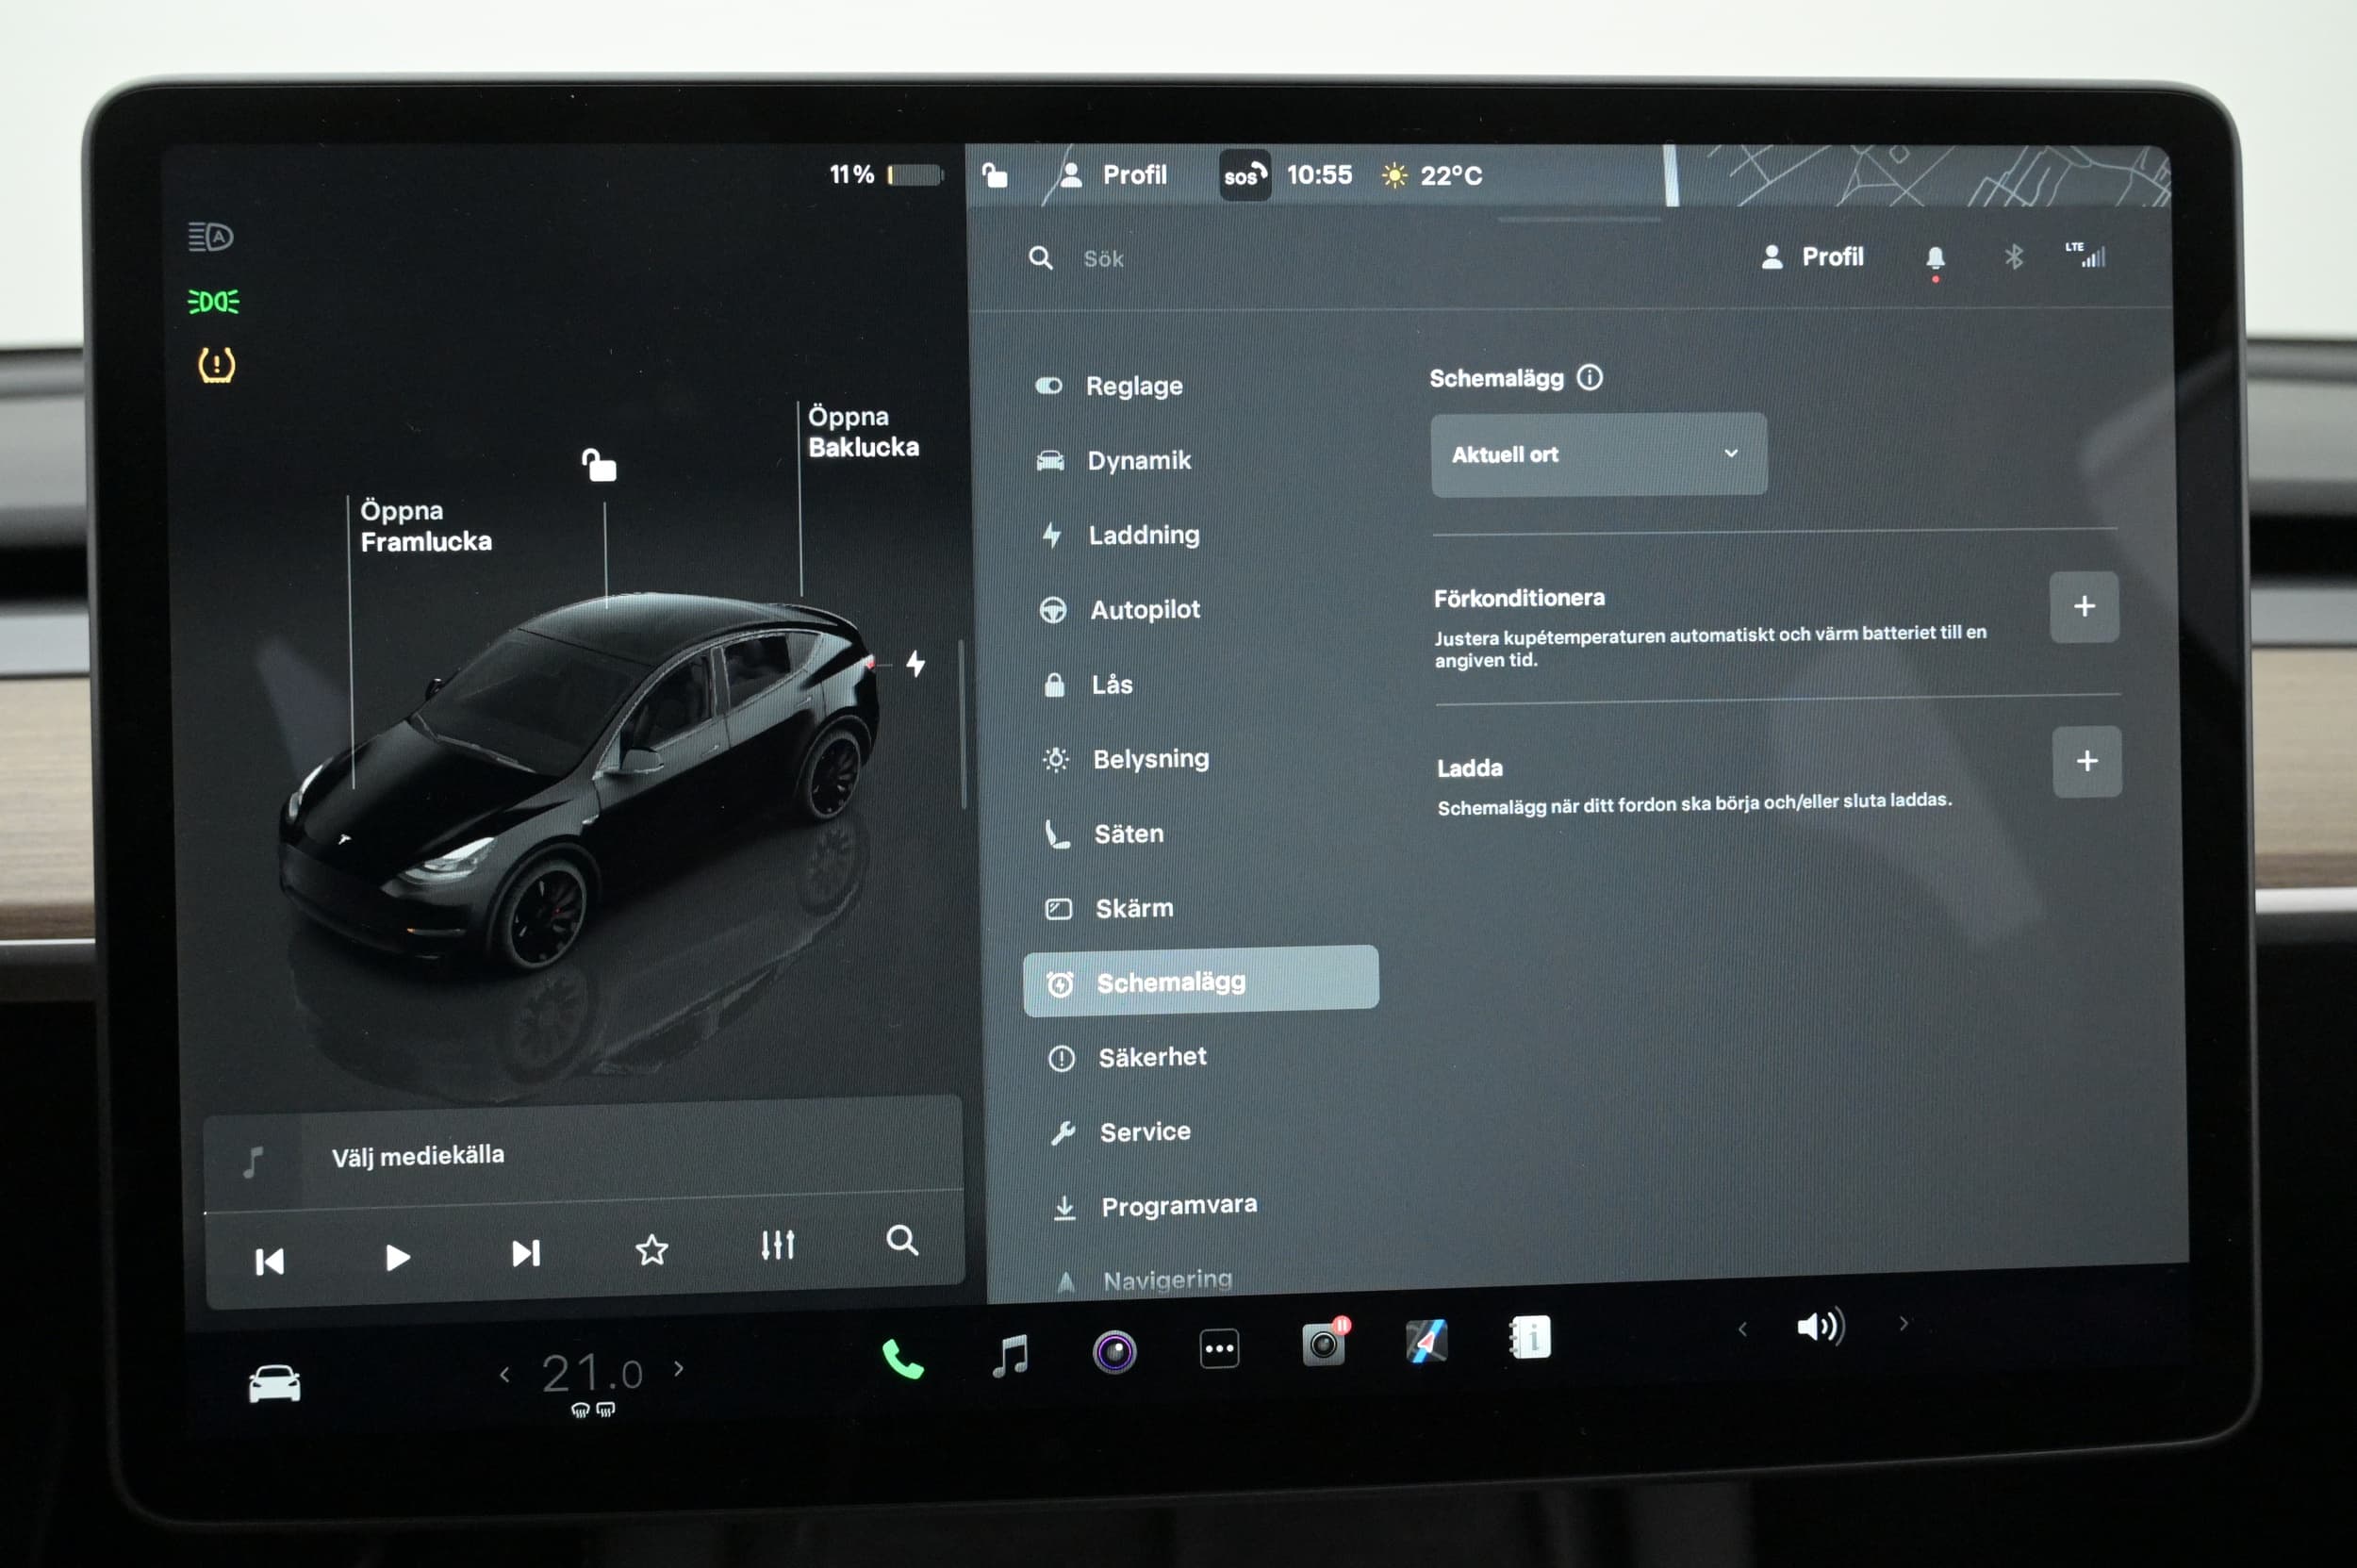Image resolution: width=2357 pixels, height=1568 pixels.
Task: Open the Navigering menu item
Action: point(1144,1280)
